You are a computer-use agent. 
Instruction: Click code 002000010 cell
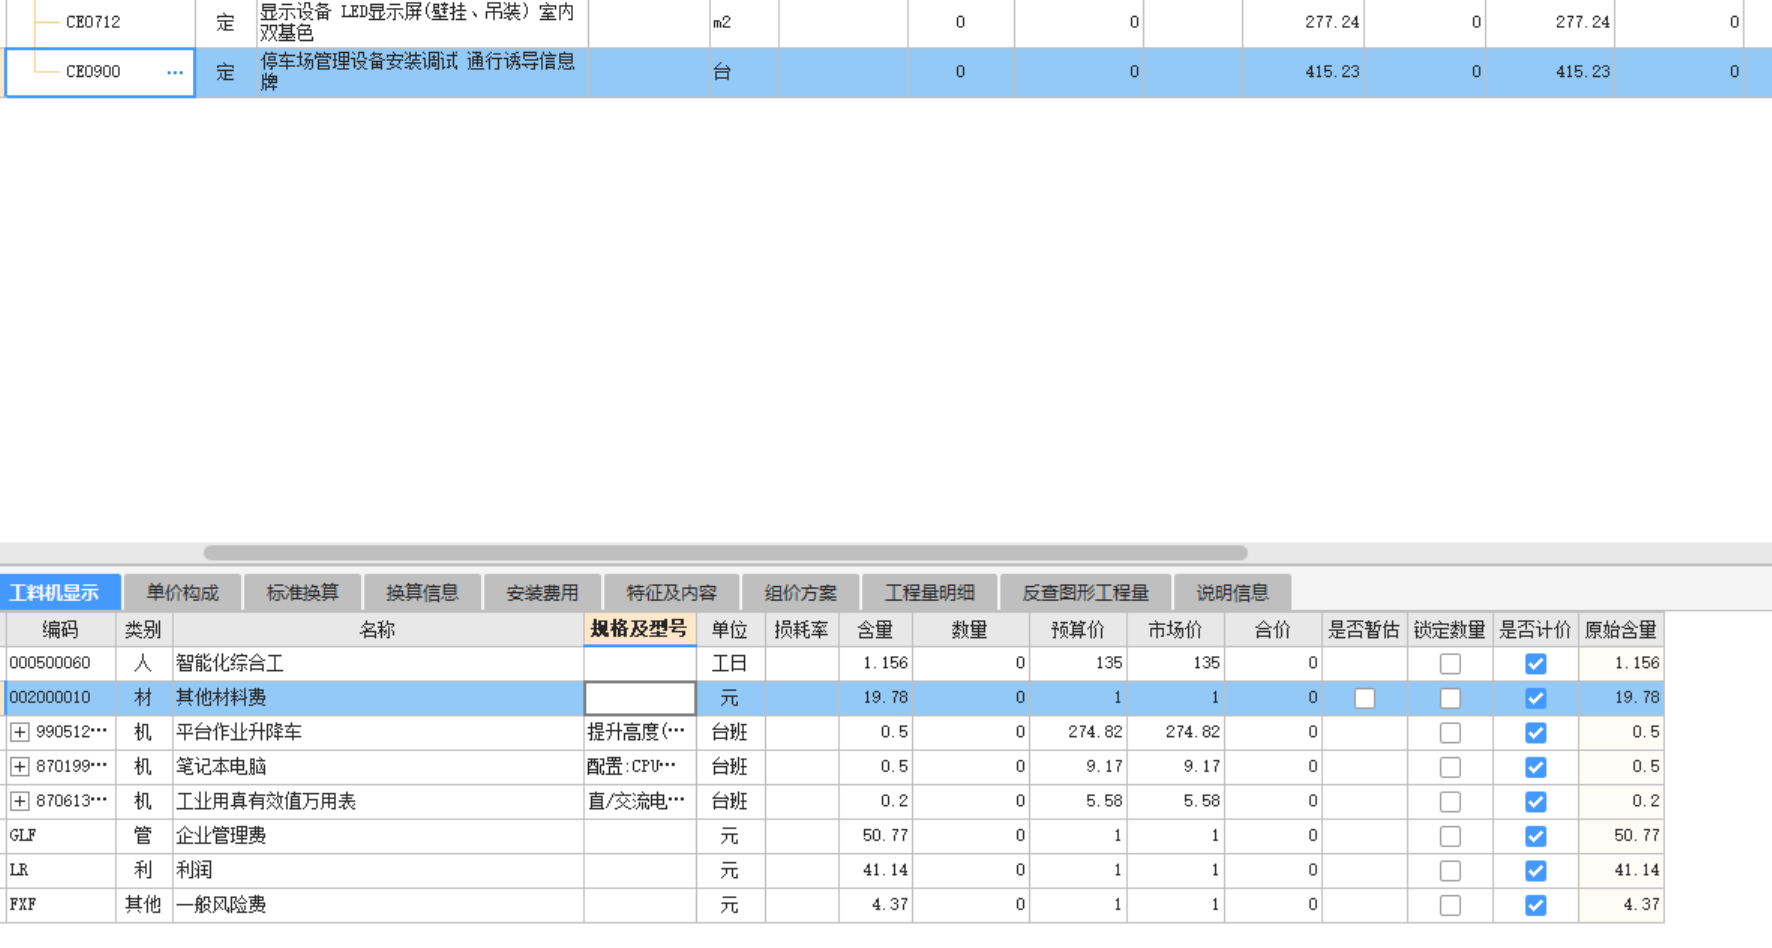pos(60,698)
